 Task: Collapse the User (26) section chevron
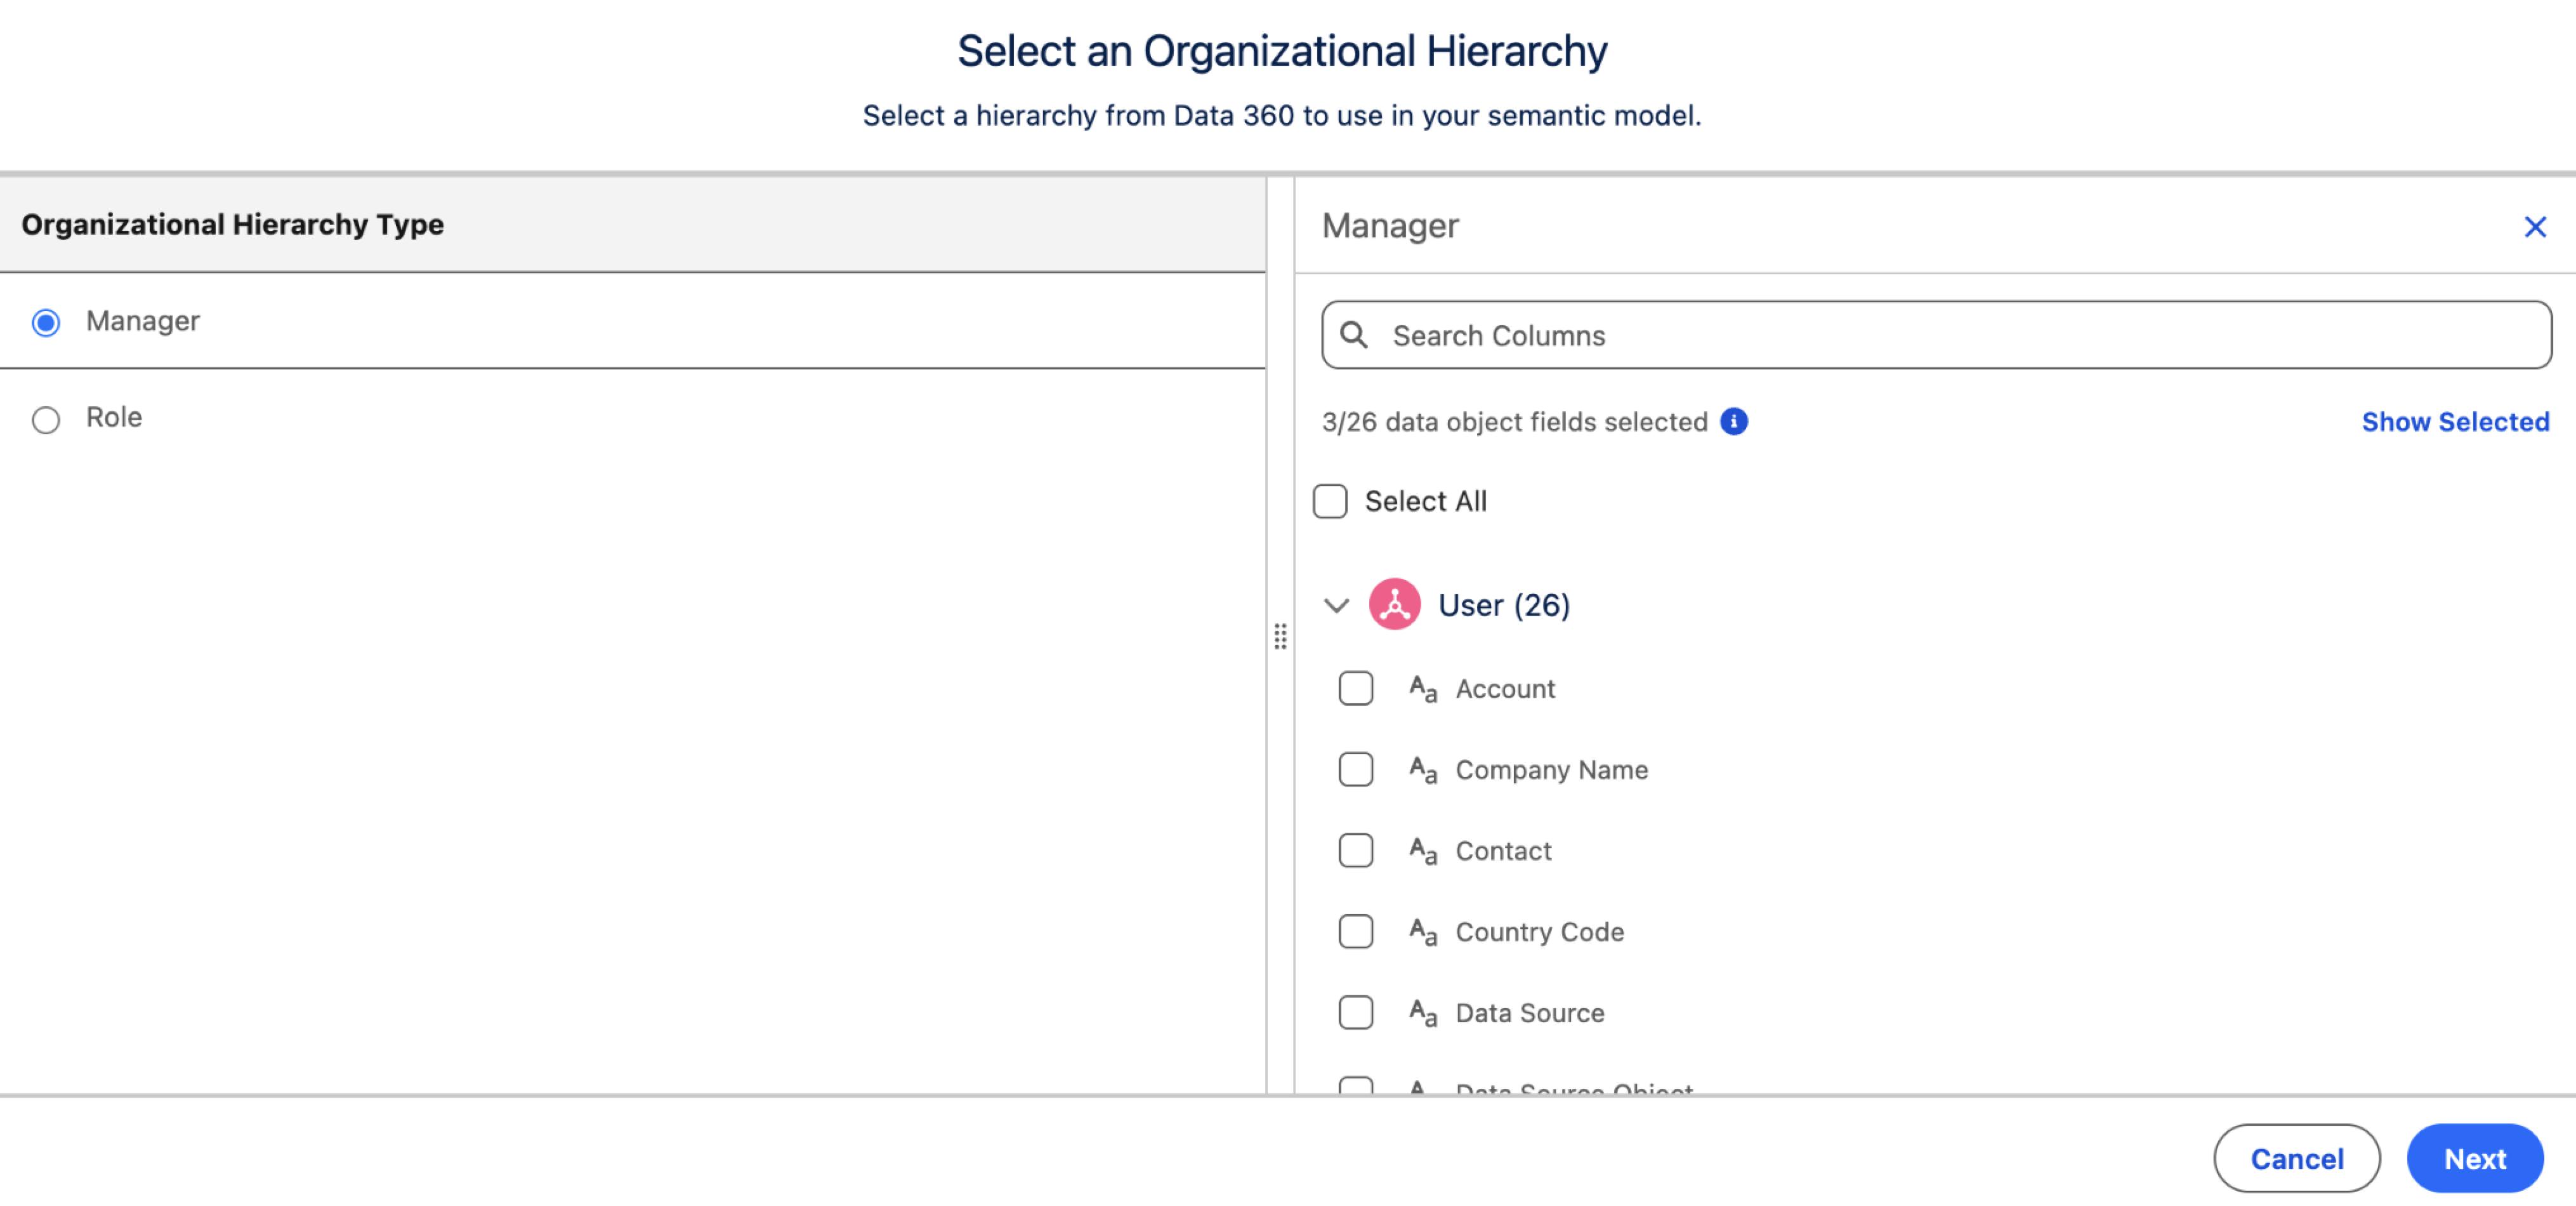point(1336,605)
